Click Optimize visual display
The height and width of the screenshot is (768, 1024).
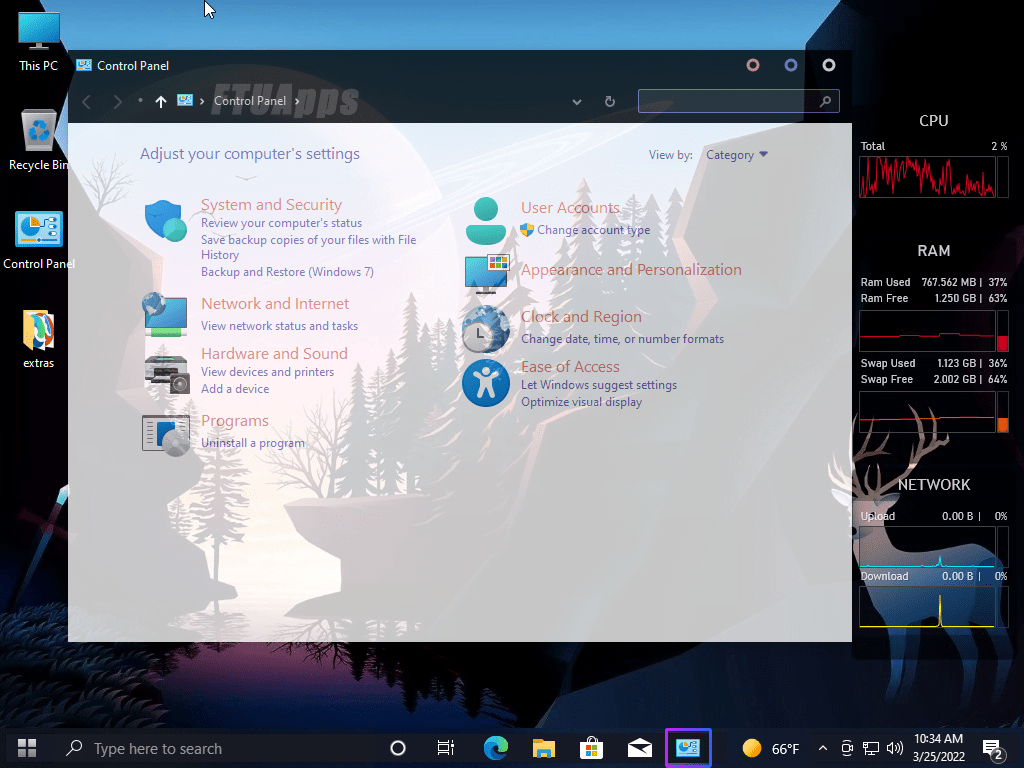point(581,402)
